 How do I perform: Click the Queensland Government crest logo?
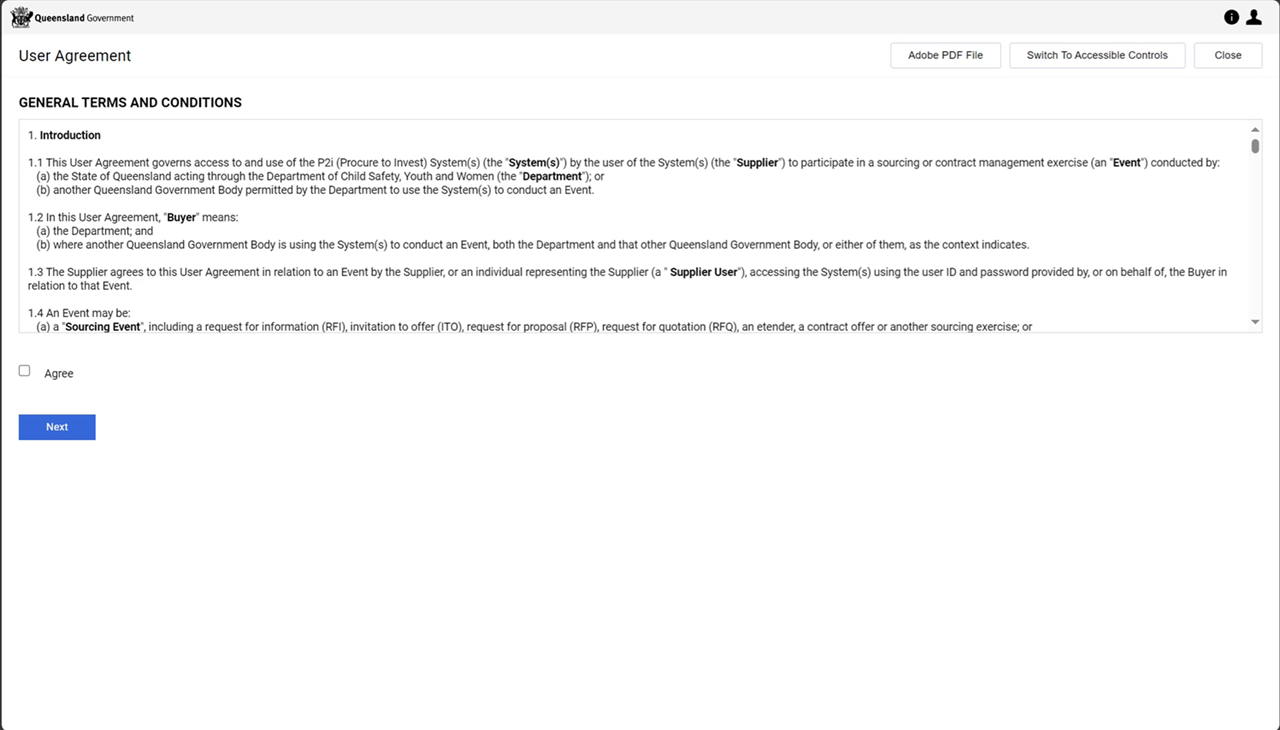(21, 17)
